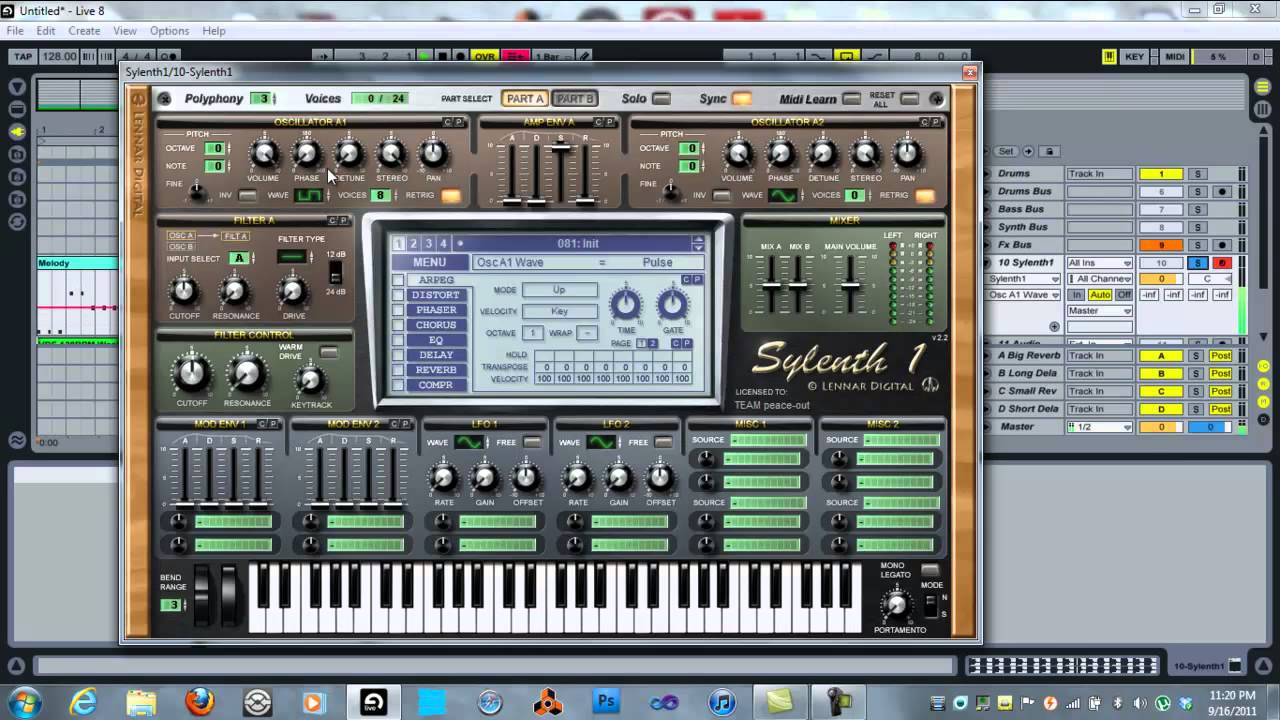Open MISC 1 first Source dropdown
This screenshot has height=720, width=1280.
[766, 440]
